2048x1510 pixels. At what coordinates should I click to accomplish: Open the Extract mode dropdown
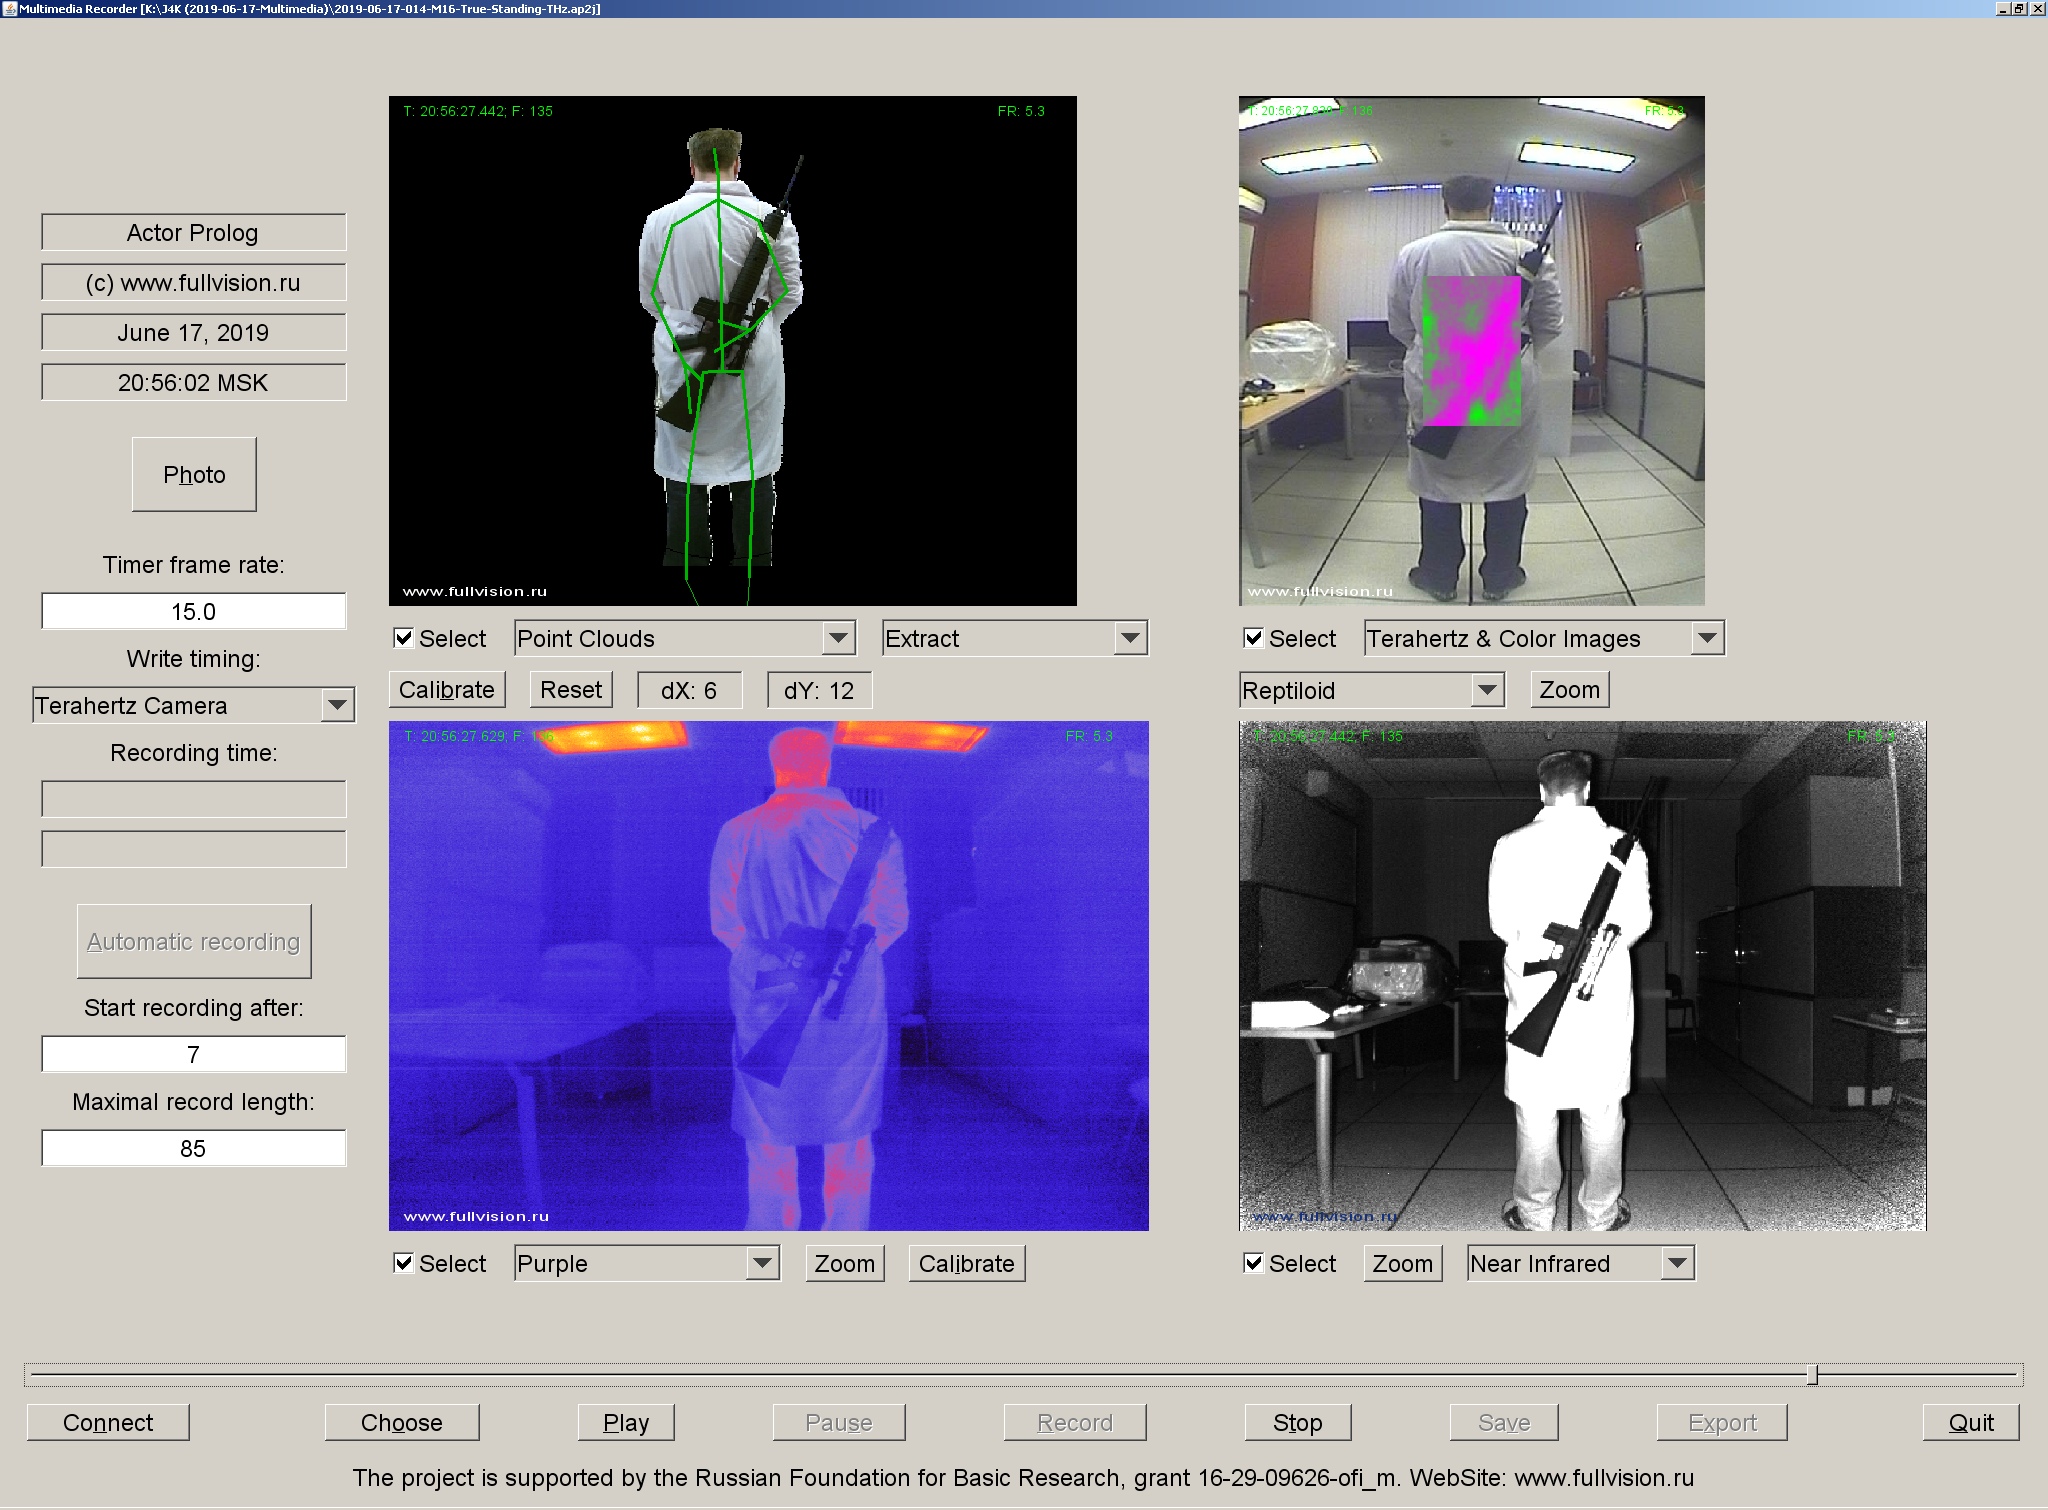[x=1014, y=638]
